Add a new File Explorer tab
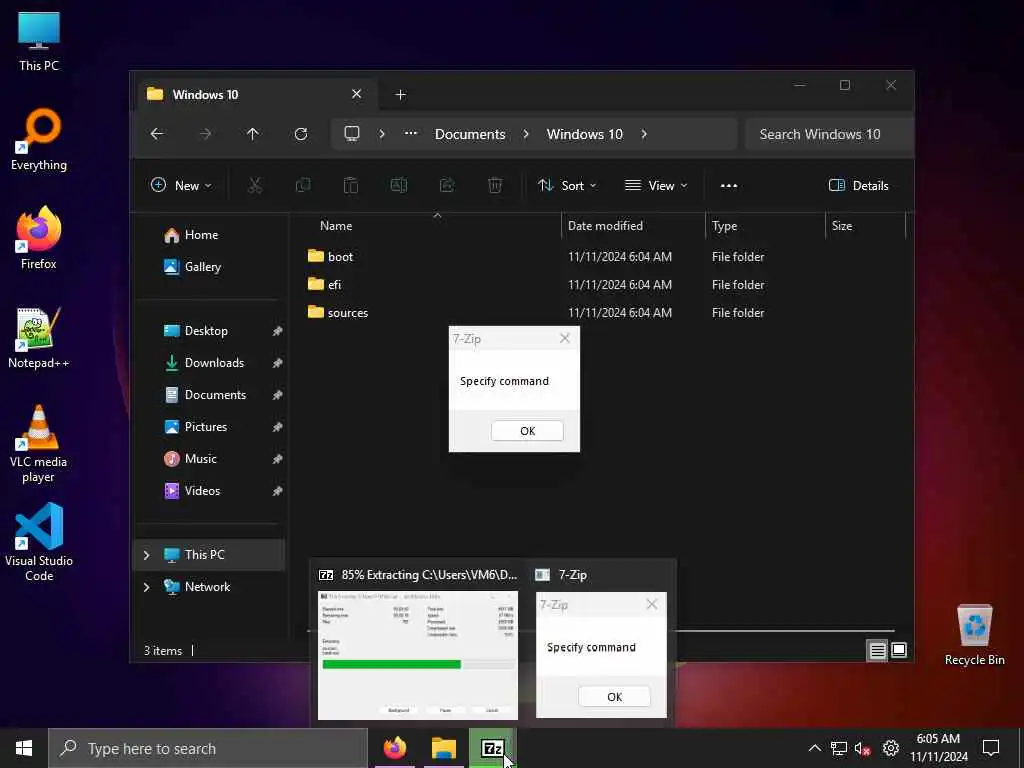Screen dimensions: 1024x768 pyautogui.click(x=400, y=95)
